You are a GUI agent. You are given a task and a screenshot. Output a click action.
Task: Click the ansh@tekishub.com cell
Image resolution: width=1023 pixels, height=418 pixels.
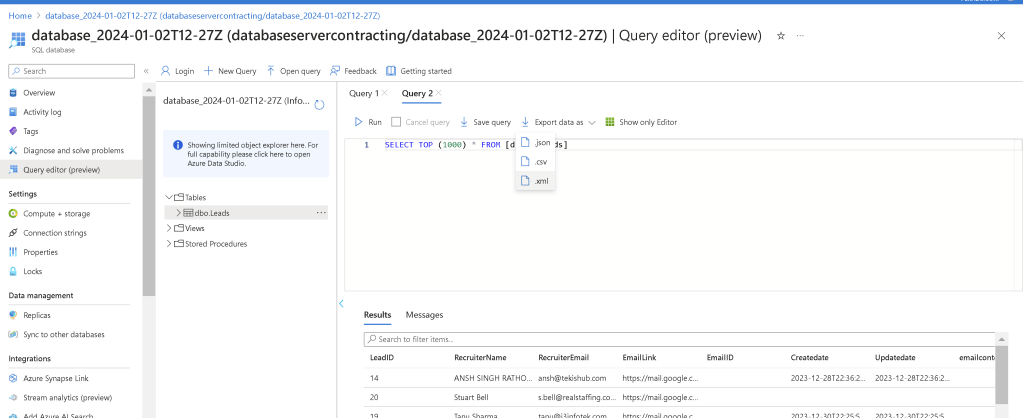(x=572, y=378)
